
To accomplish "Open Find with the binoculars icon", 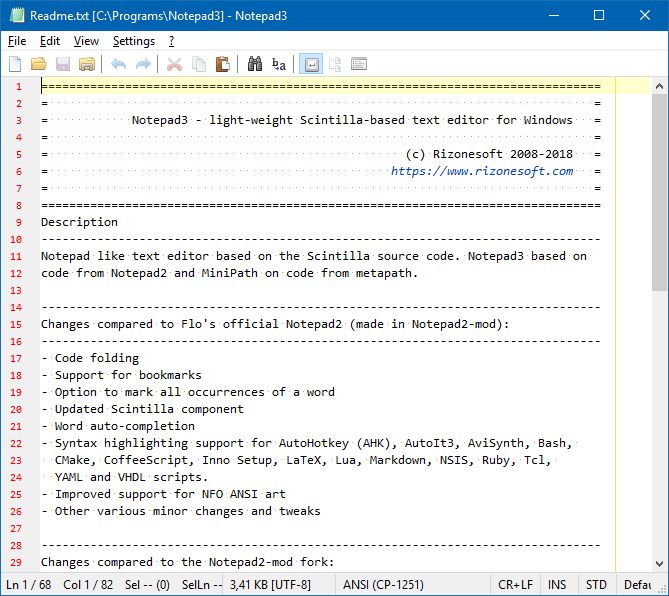I will 255,64.
